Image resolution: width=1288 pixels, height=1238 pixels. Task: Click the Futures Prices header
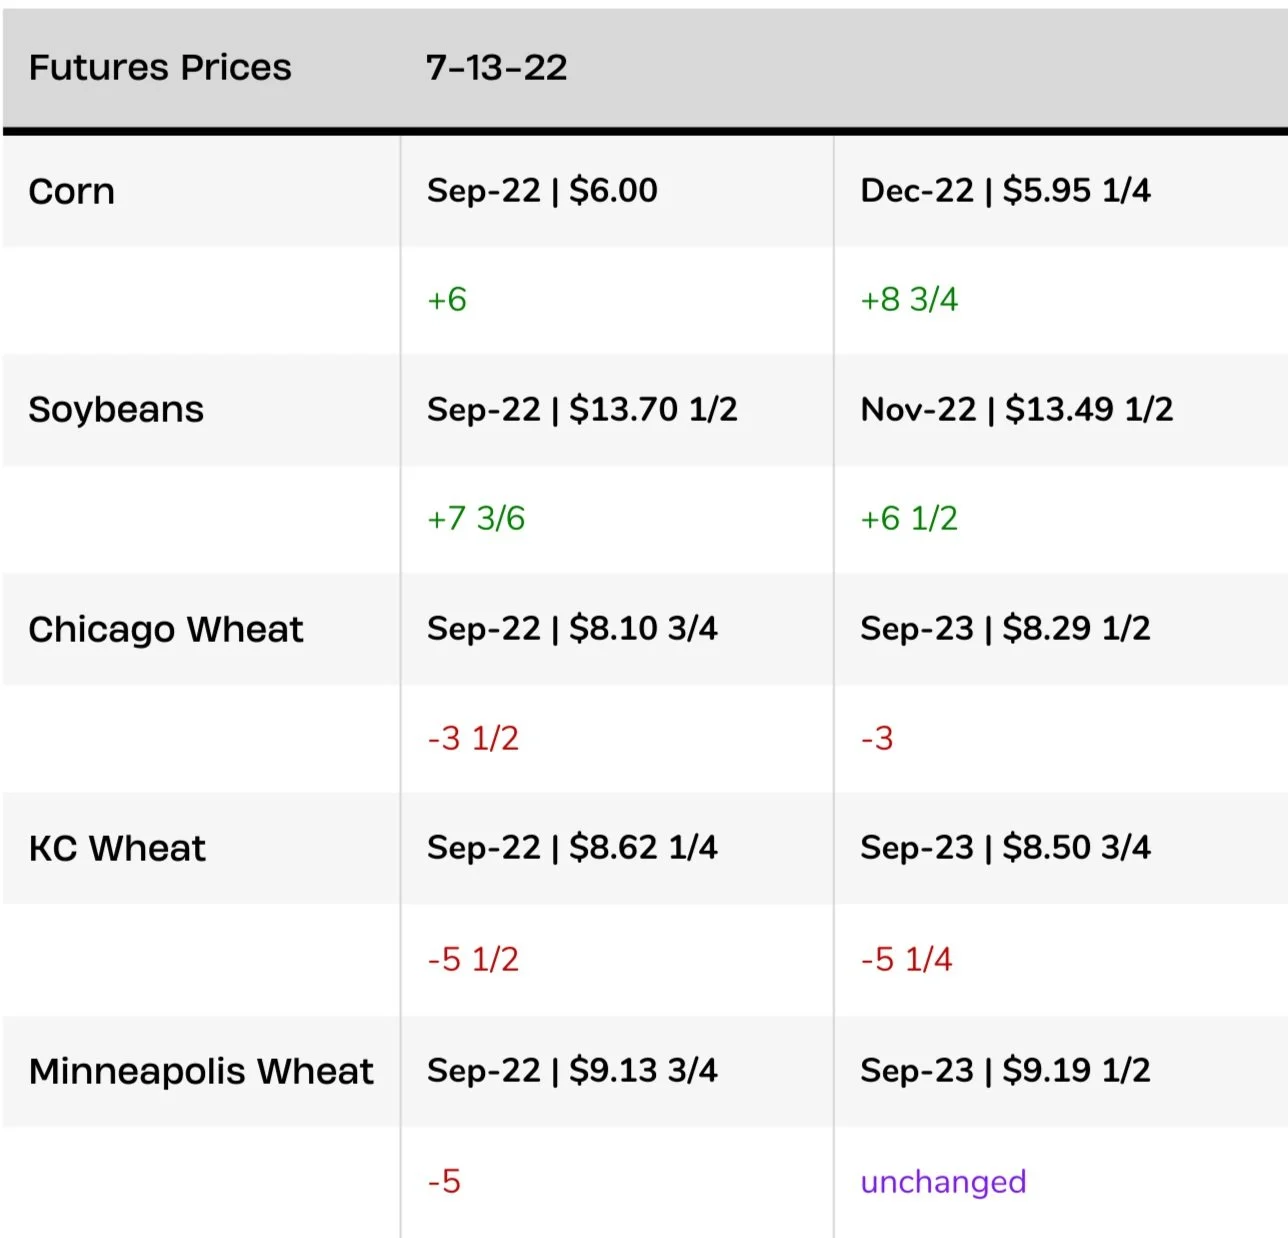tap(160, 68)
